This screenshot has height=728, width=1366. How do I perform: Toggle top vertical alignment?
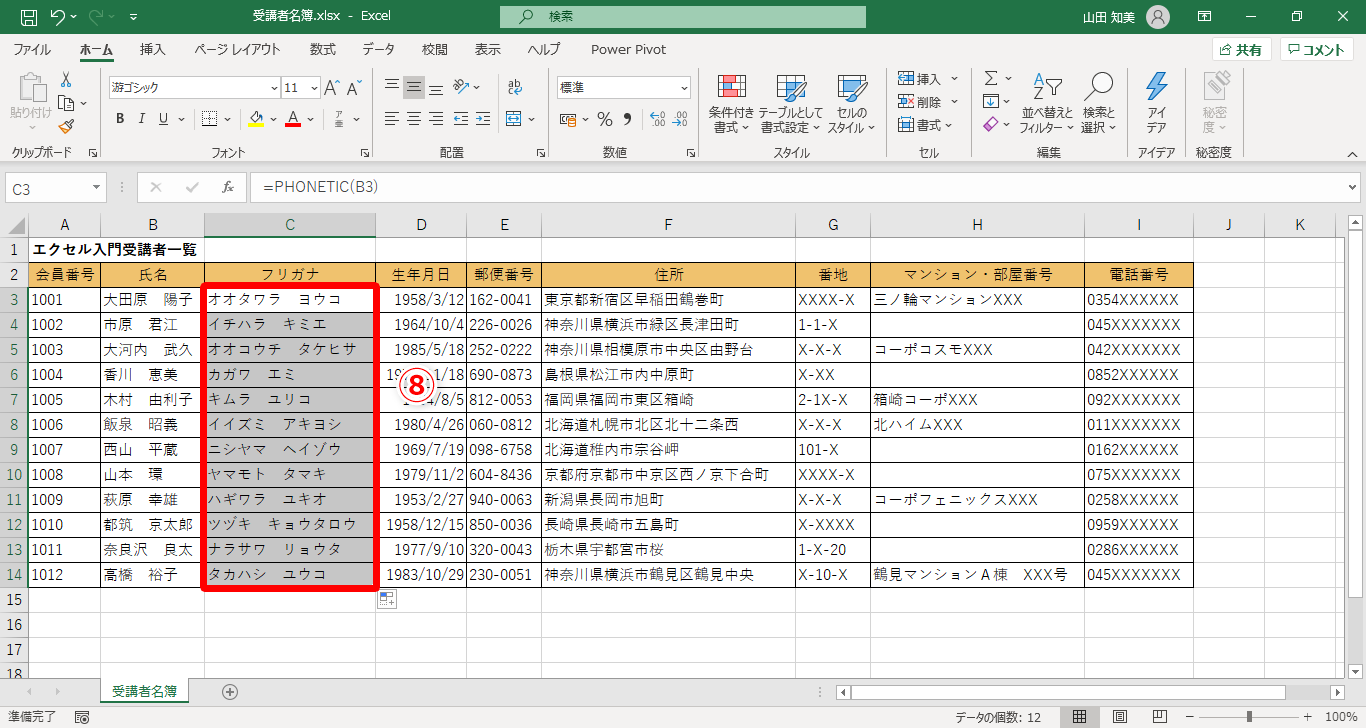[x=392, y=87]
